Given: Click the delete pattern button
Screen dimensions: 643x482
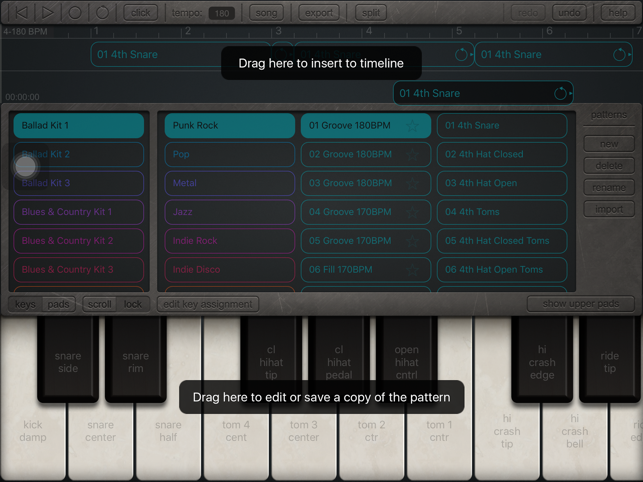Looking at the screenshot, I should (x=609, y=166).
